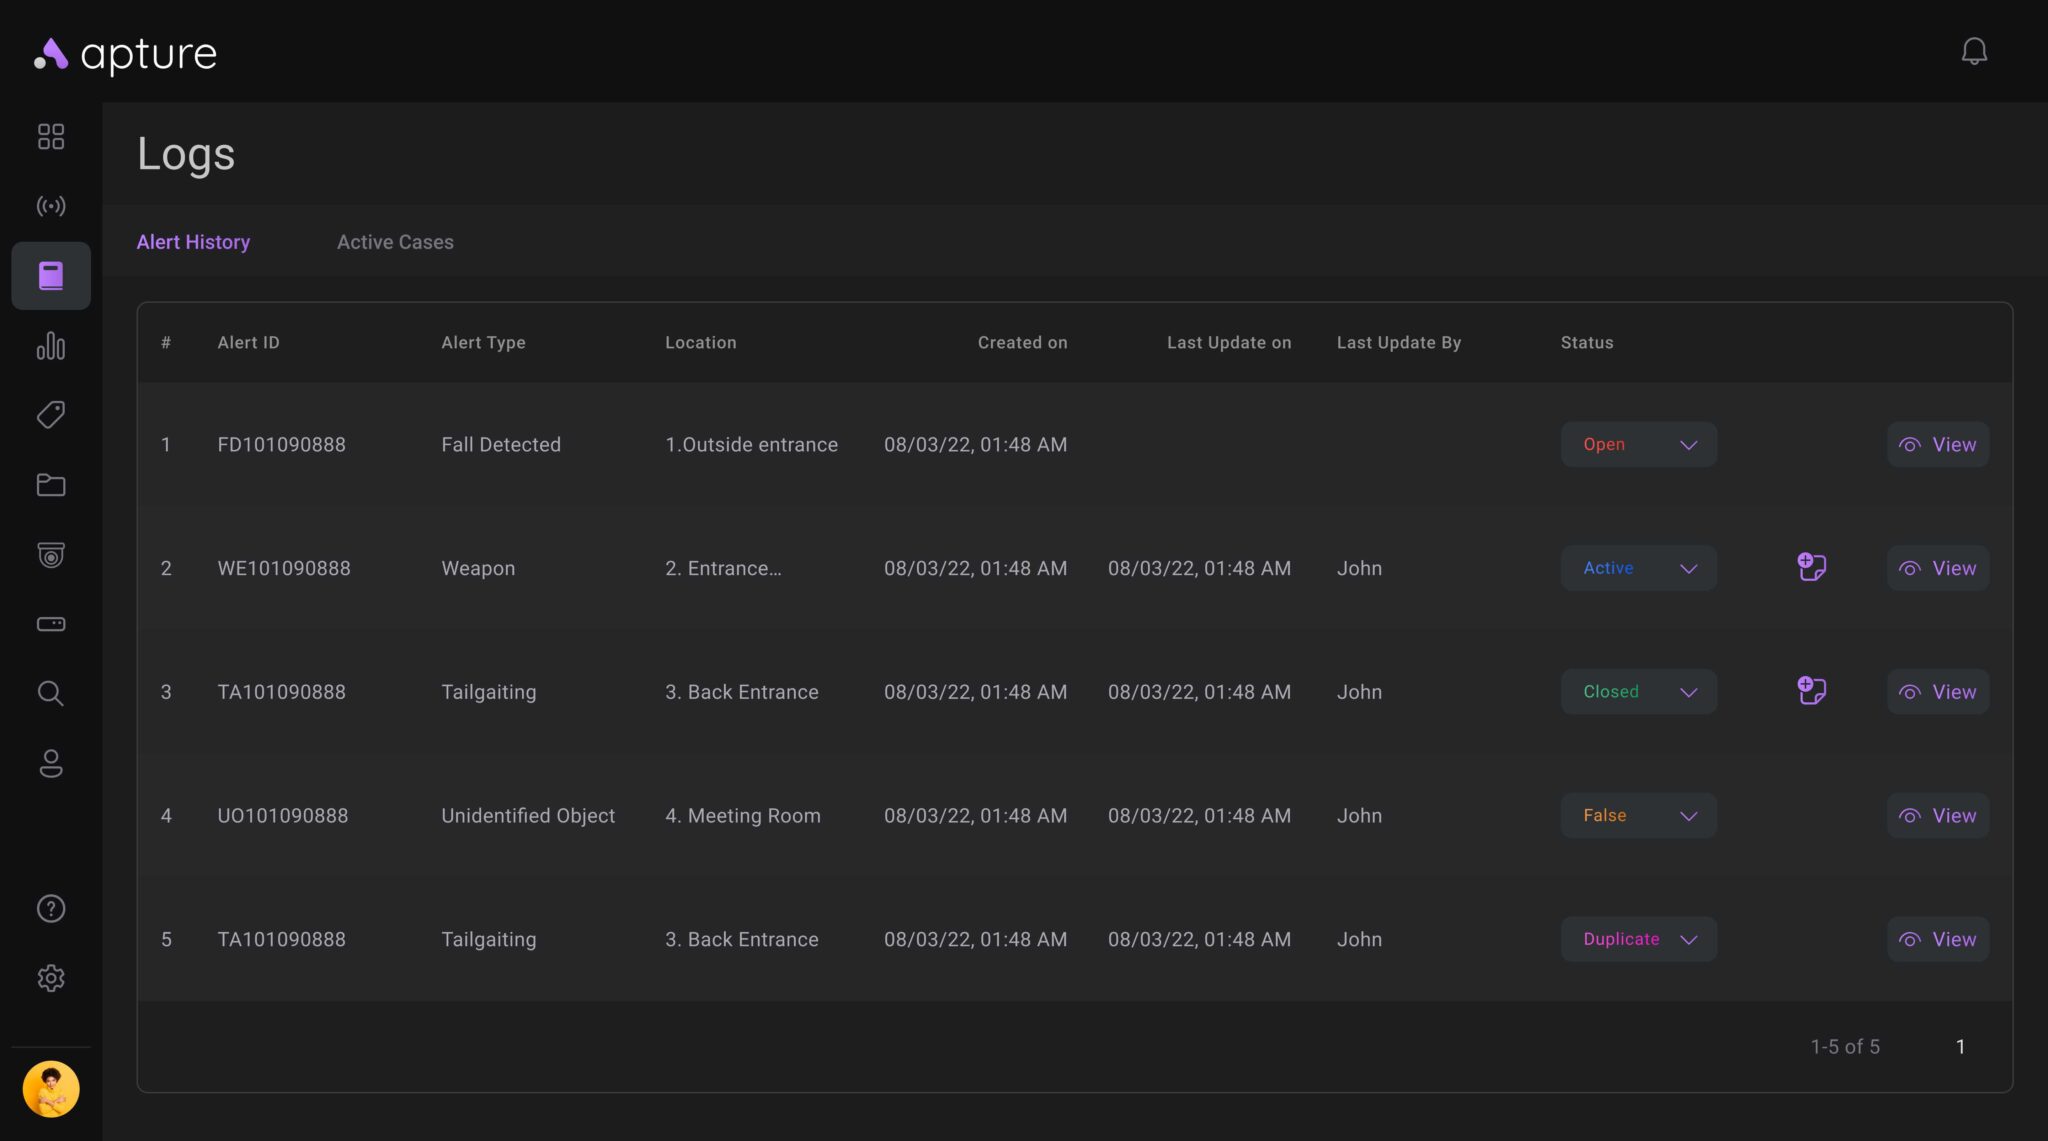
Task: Open settings gear icon in sidebar
Action: (51, 978)
